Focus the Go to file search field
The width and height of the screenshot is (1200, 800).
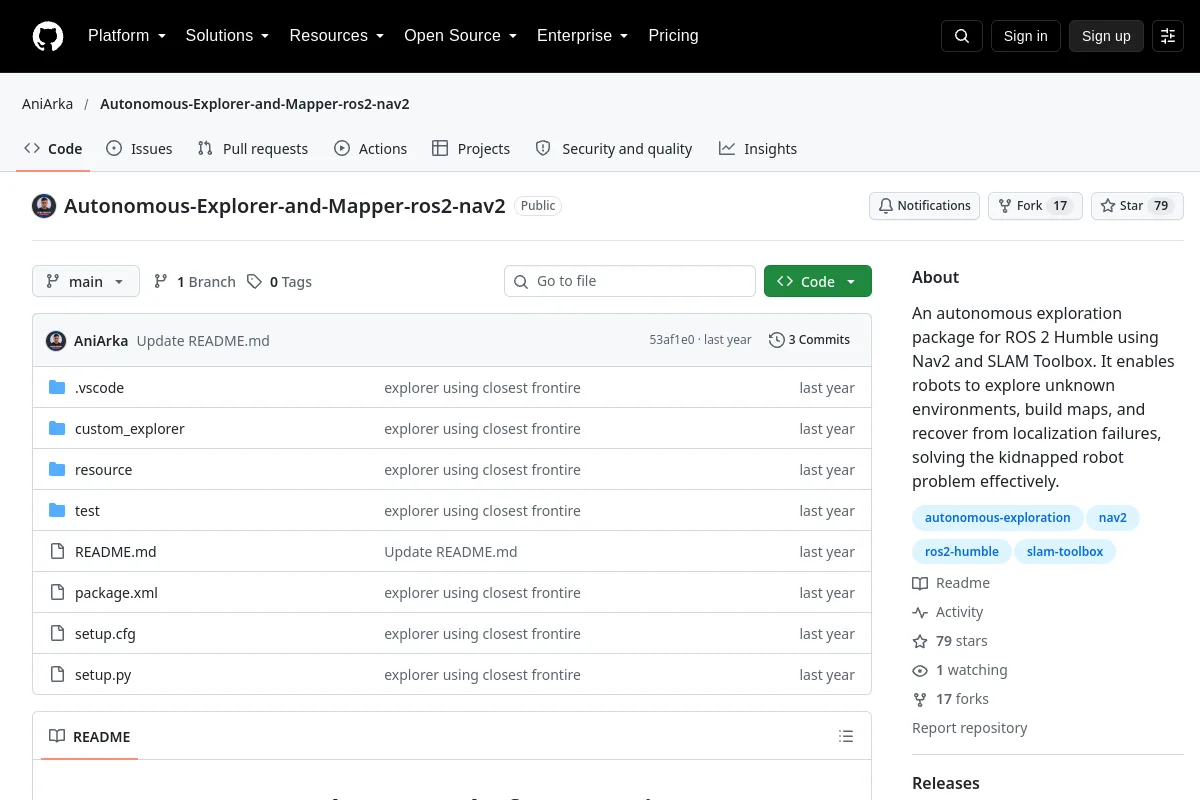(630, 282)
